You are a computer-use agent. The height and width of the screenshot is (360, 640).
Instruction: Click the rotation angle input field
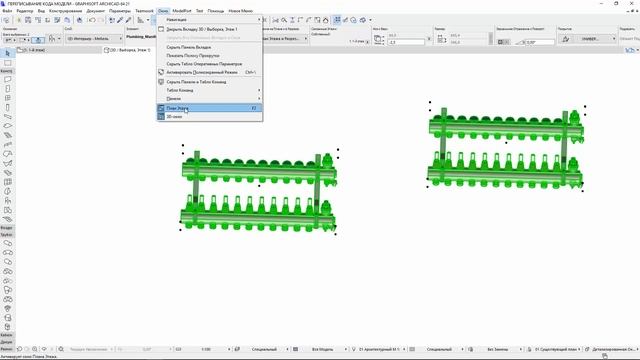coord(540,42)
